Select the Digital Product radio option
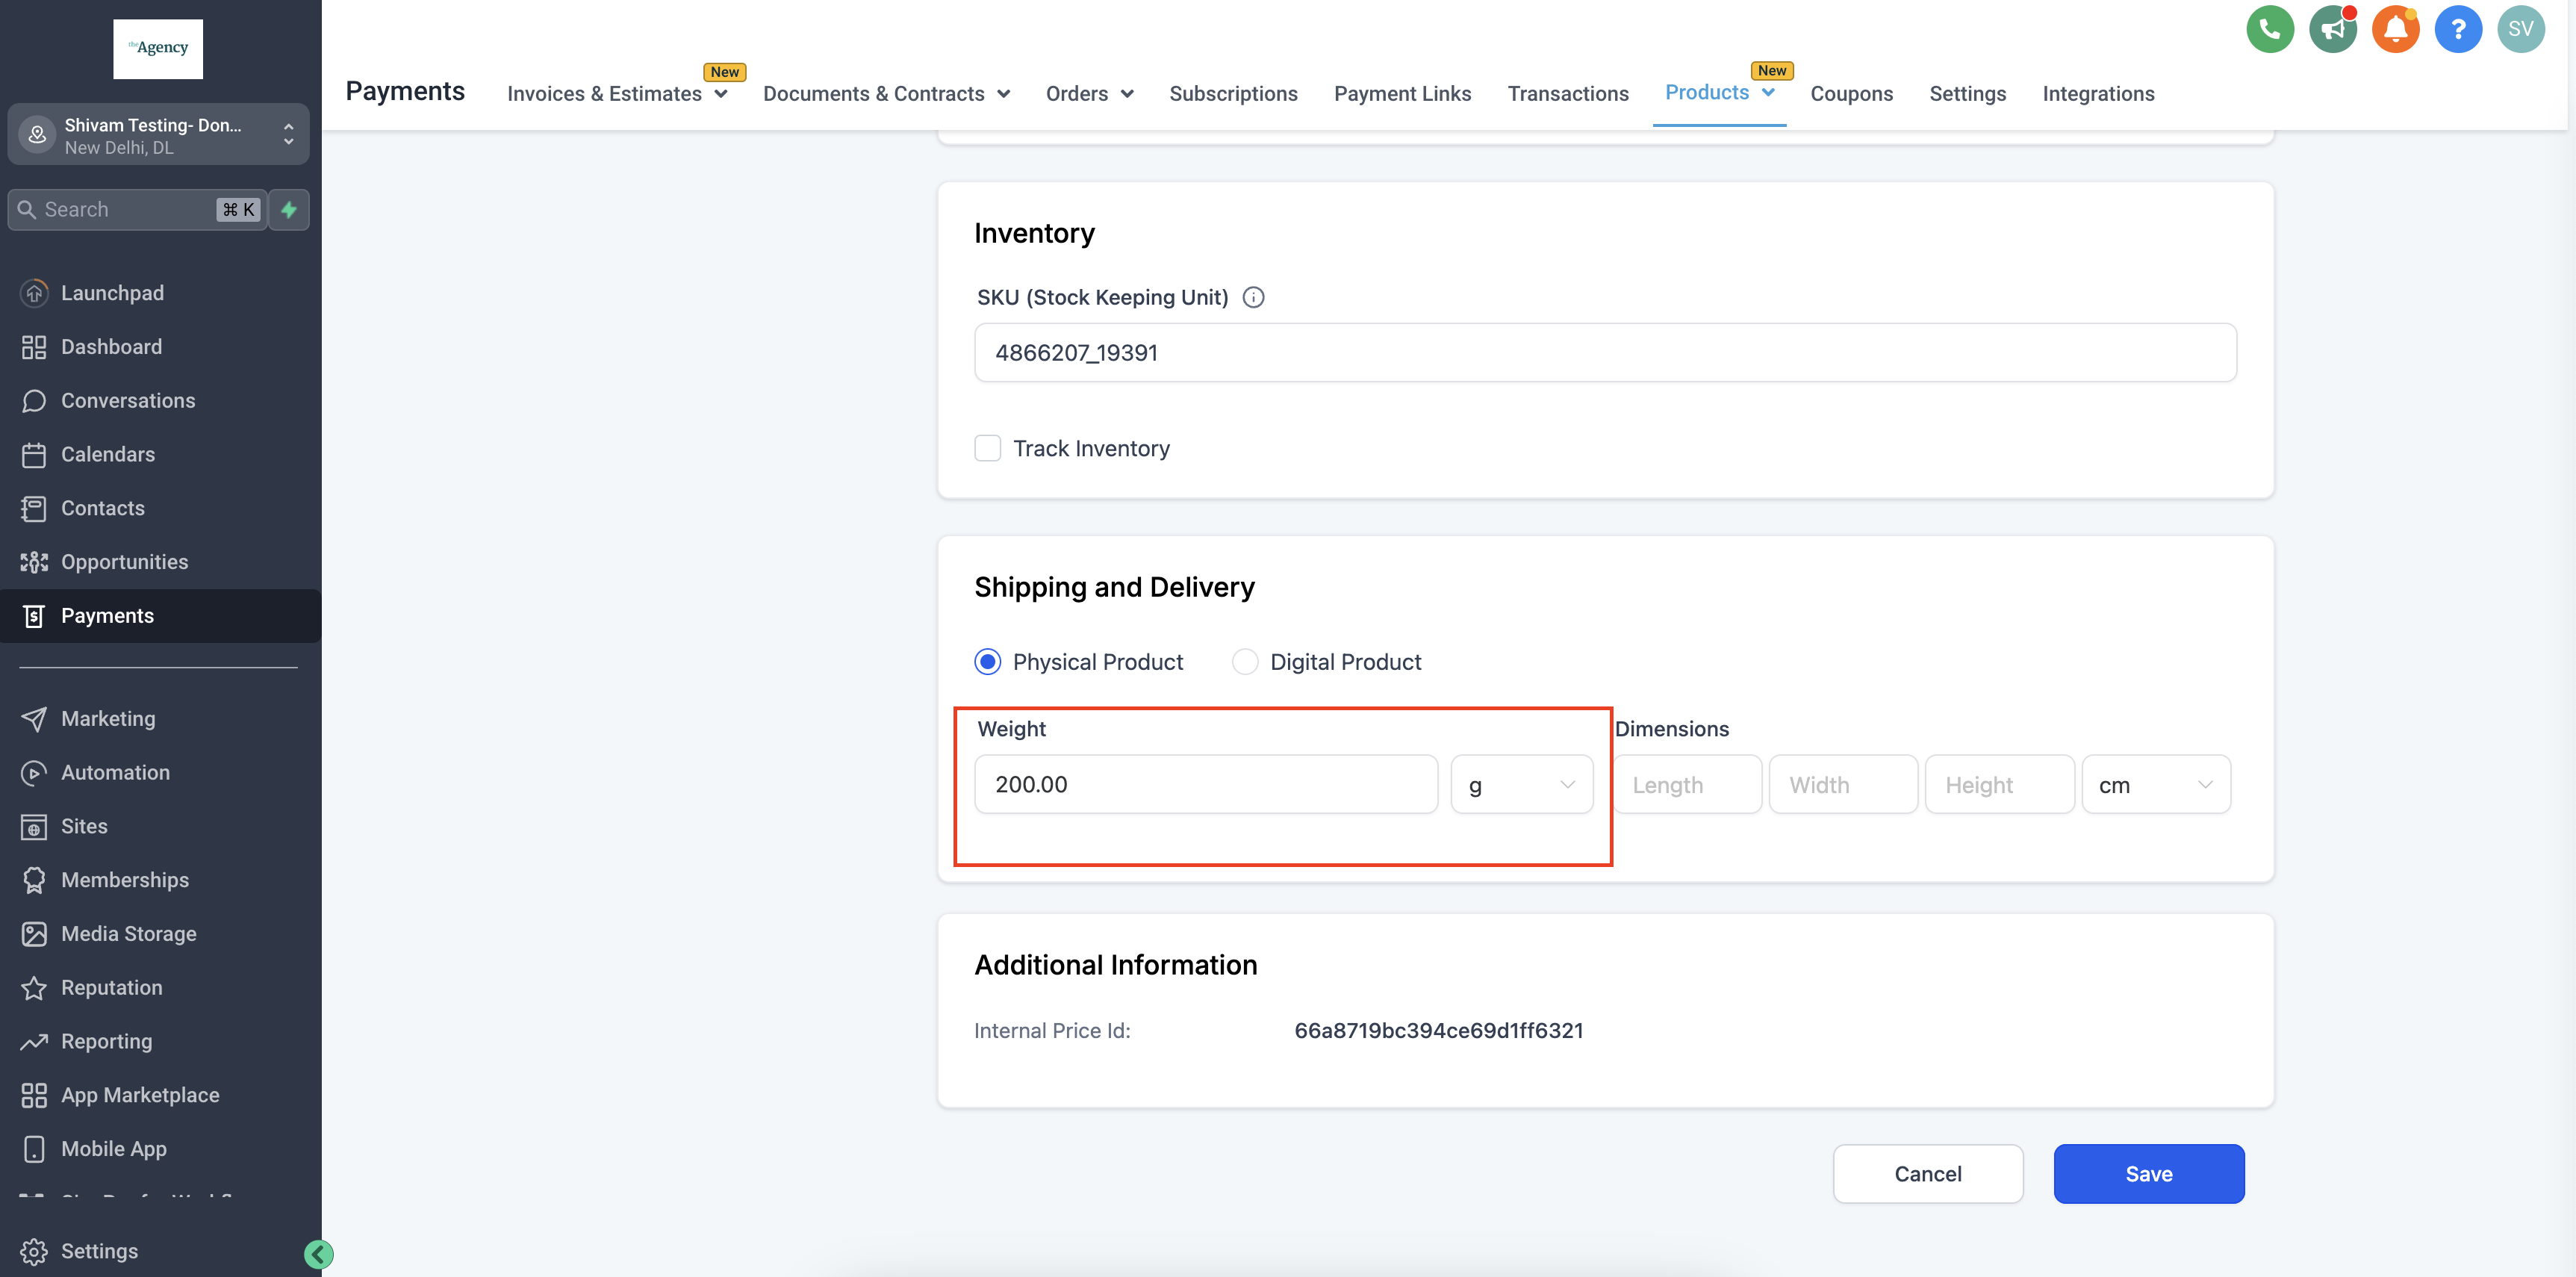 tap(1245, 662)
